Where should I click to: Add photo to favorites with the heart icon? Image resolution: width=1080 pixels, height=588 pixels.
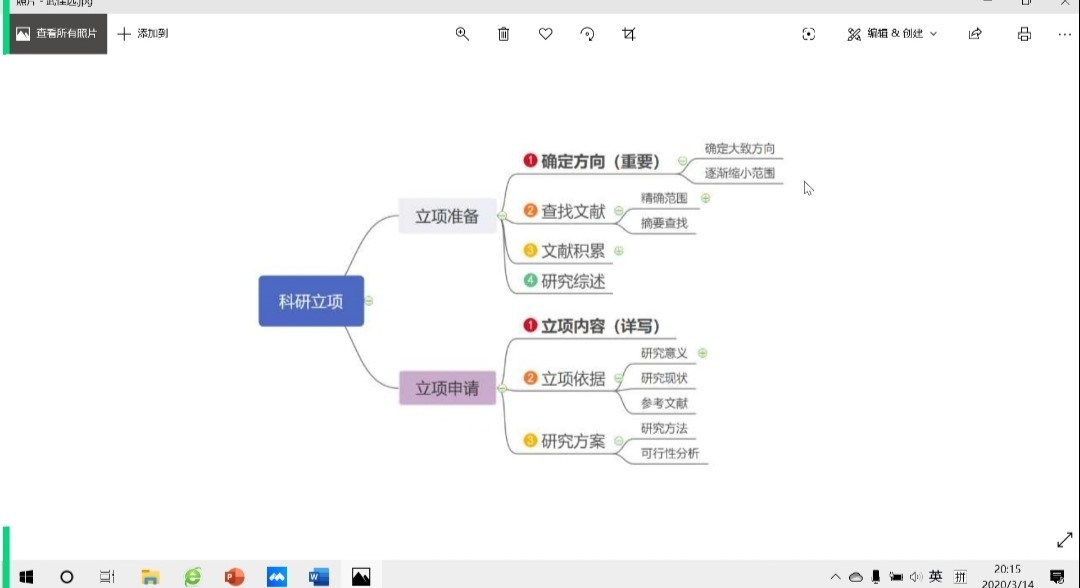[x=546, y=34]
